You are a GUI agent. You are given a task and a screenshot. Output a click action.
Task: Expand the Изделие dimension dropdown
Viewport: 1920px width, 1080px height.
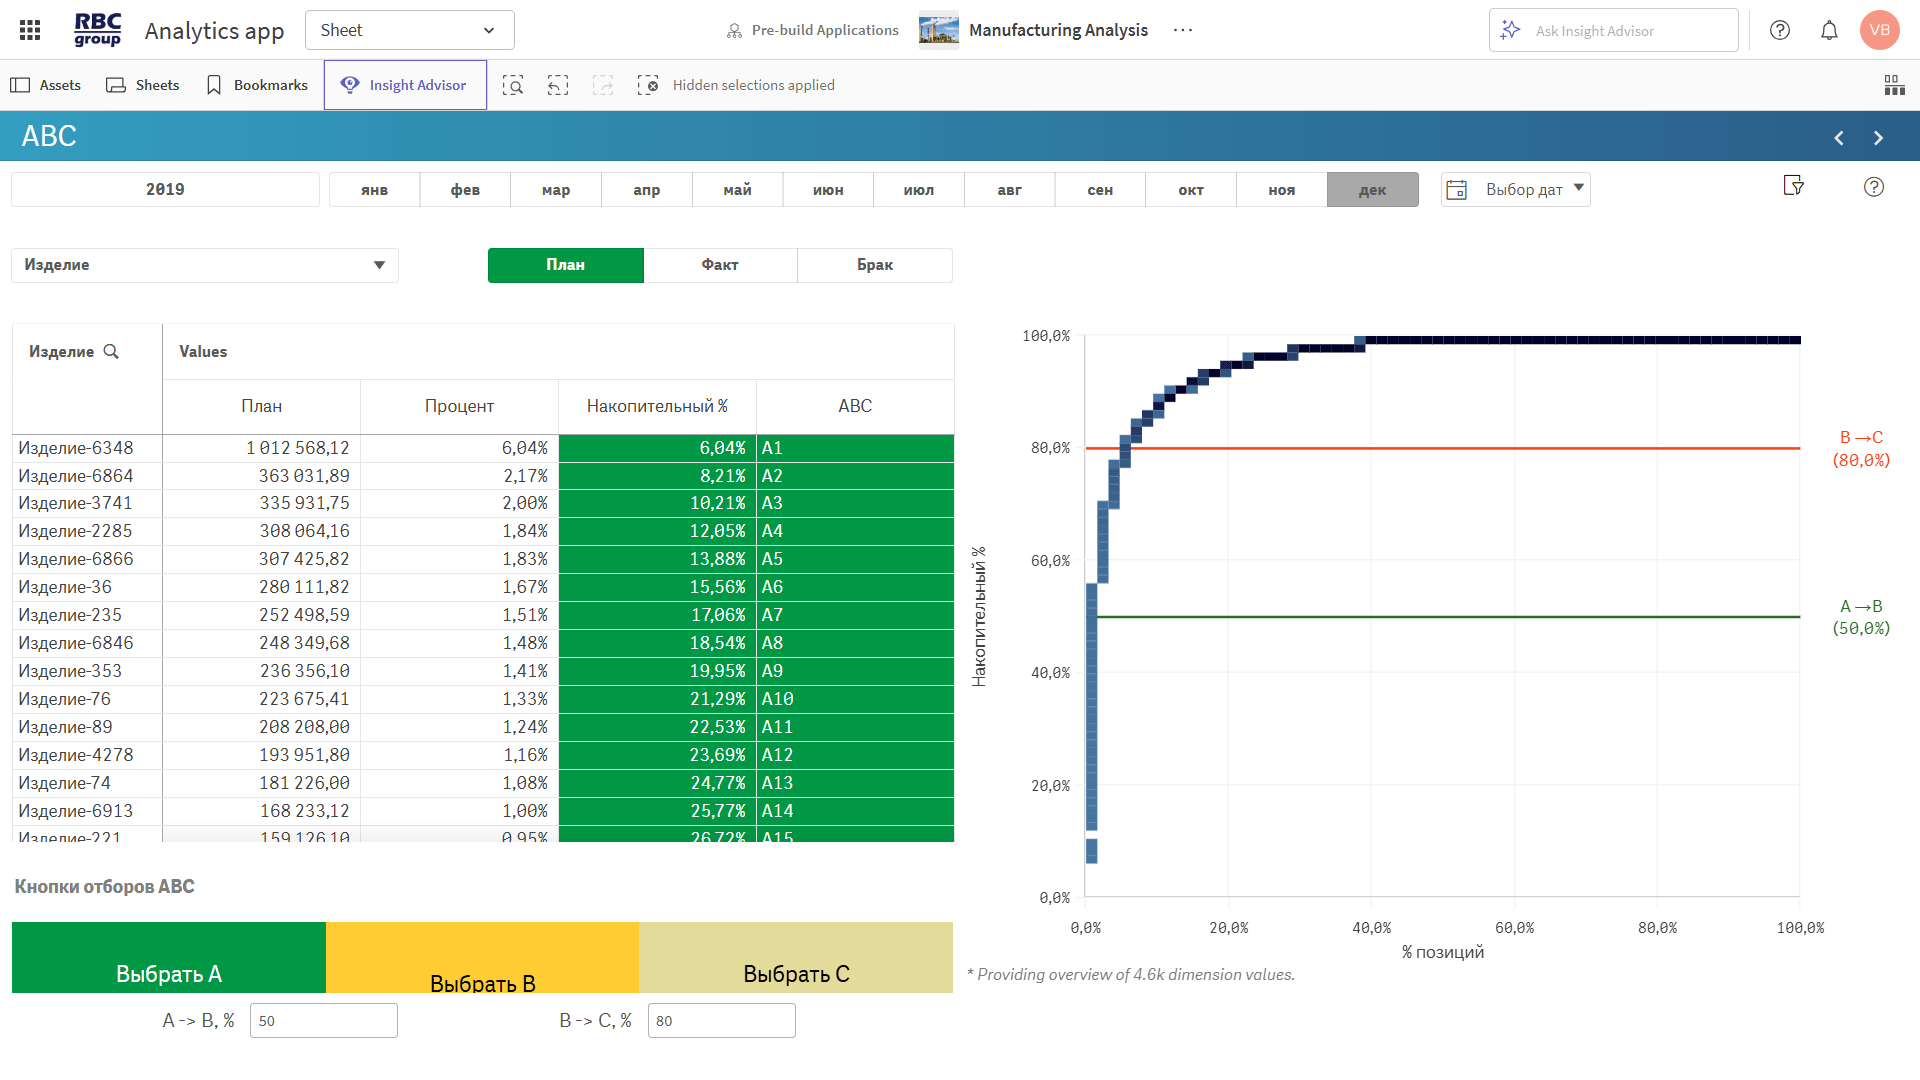pyautogui.click(x=379, y=265)
